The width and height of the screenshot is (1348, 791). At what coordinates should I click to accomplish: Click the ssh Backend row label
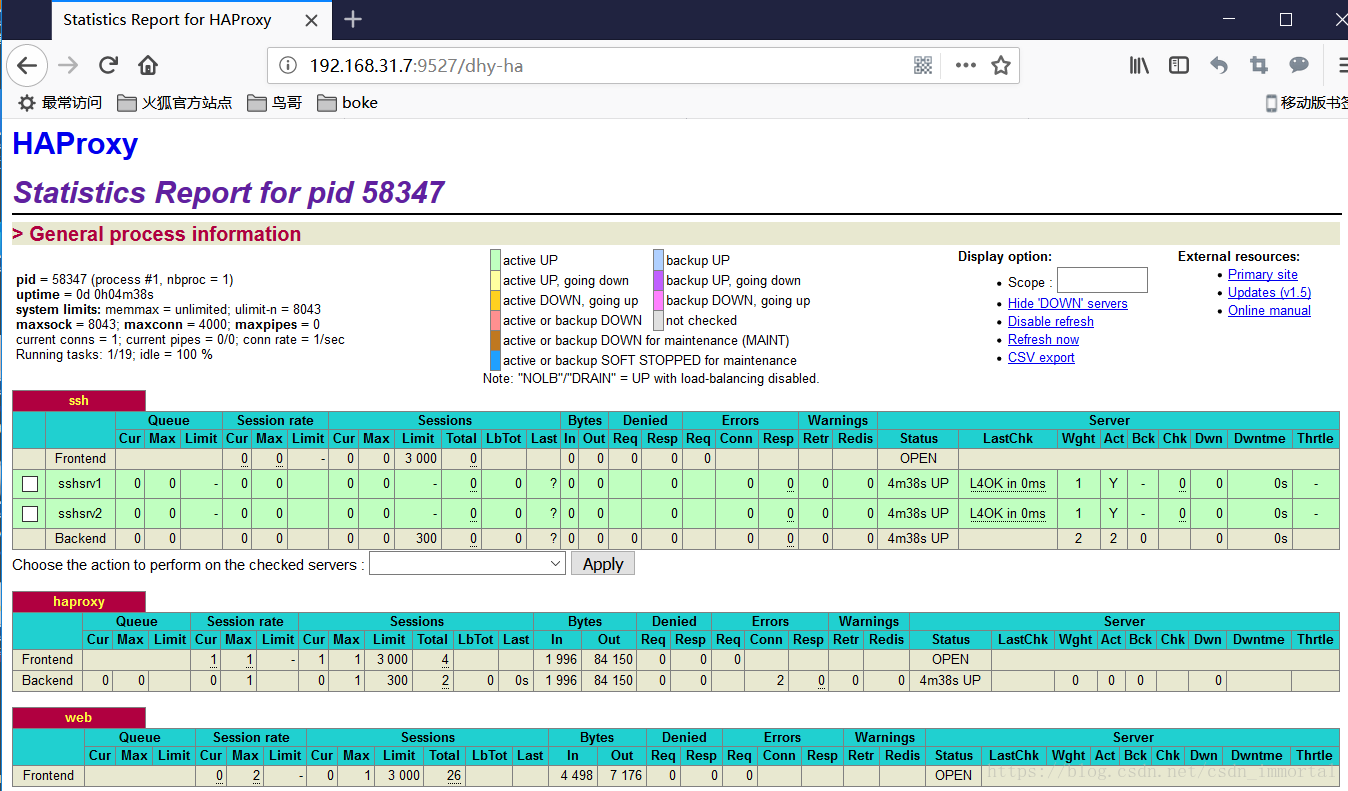80,539
